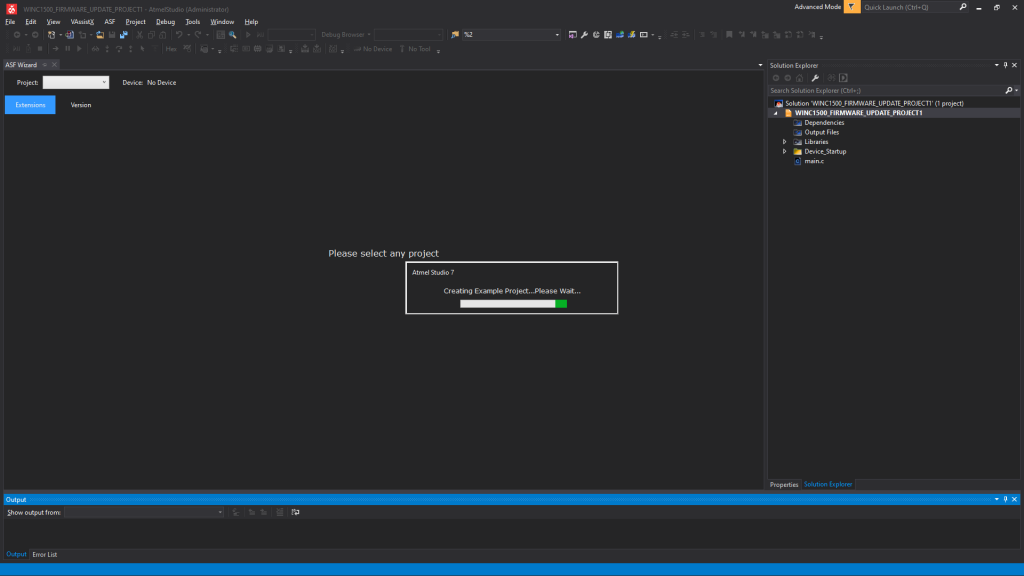
Task: Click the Quick Launch search magnifier icon
Action: (x=963, y=7)
